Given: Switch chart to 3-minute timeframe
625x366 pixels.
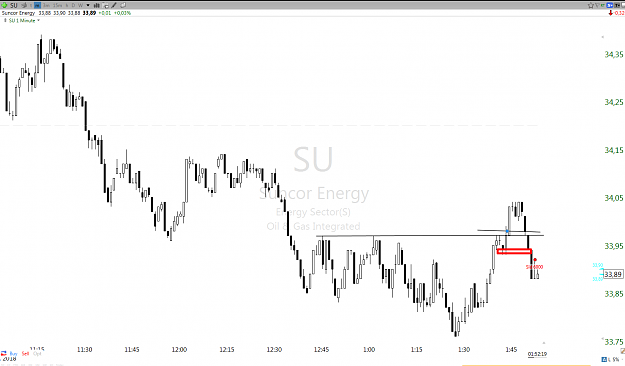Looking at the screenshot, I should tap(46, 5).
